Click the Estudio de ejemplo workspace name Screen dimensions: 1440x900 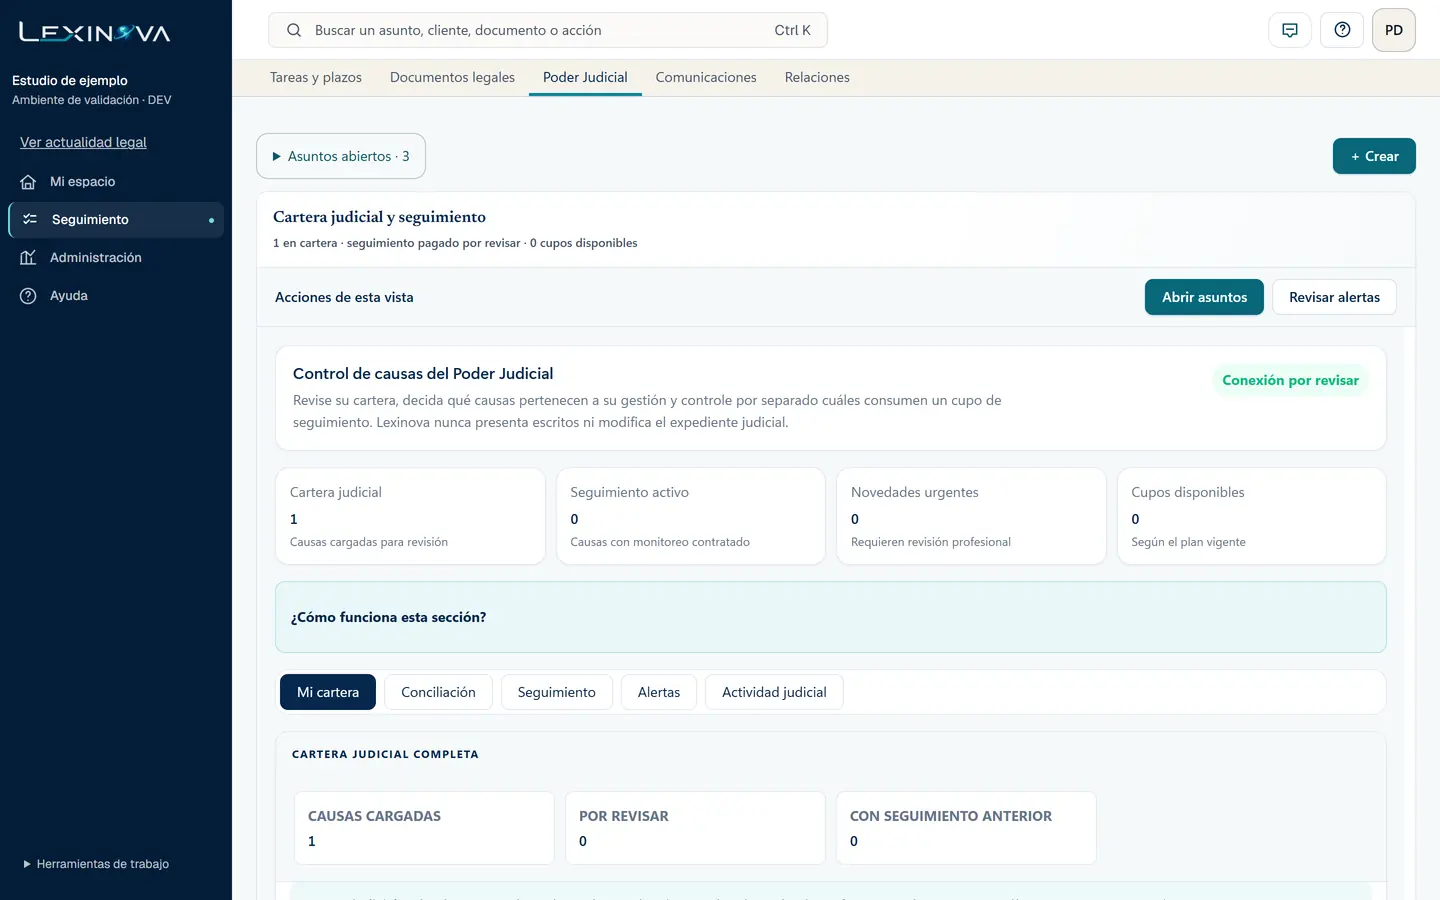tap(70, 80)
